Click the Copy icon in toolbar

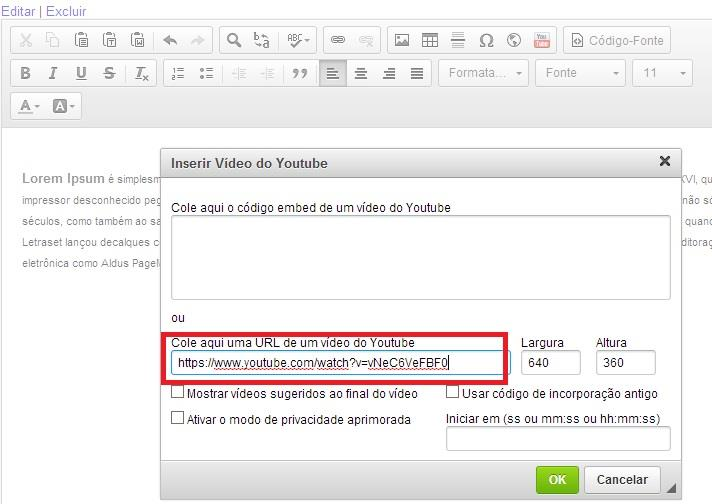(53, 40)
